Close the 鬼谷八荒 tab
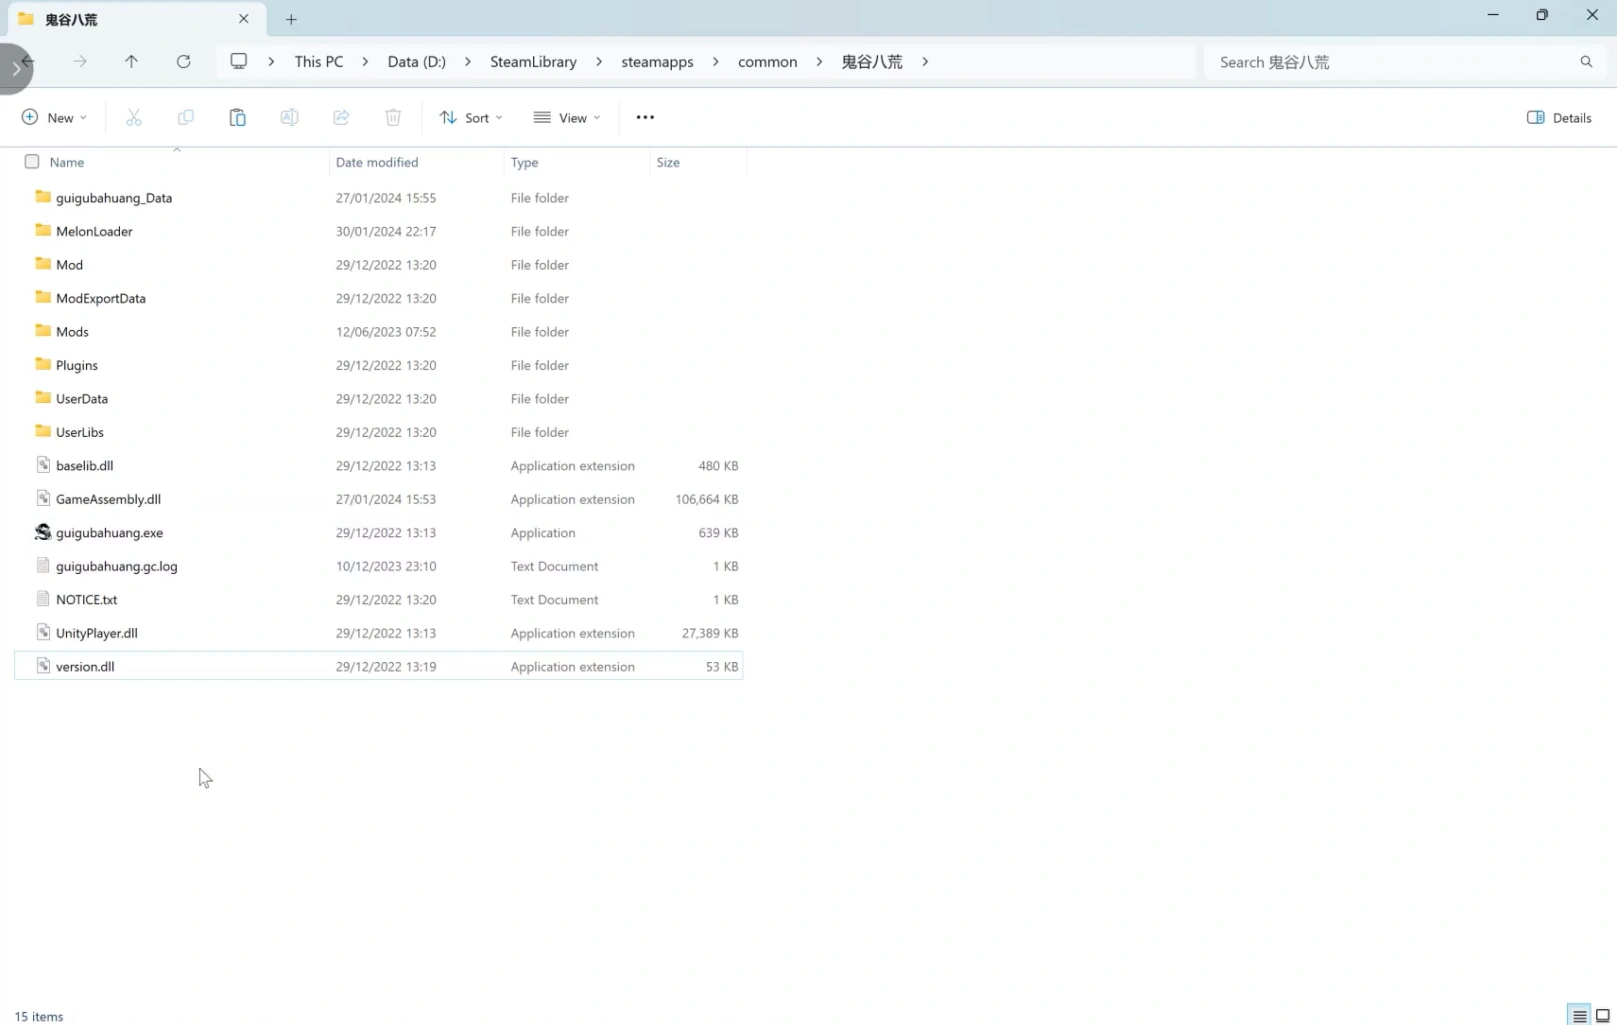 243,19
